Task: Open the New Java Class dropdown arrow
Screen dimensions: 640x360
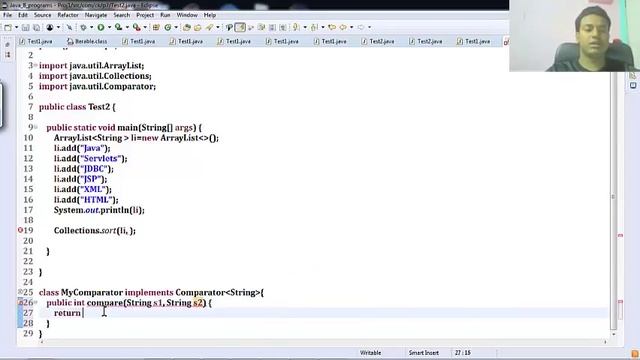Action: (176, 27)
